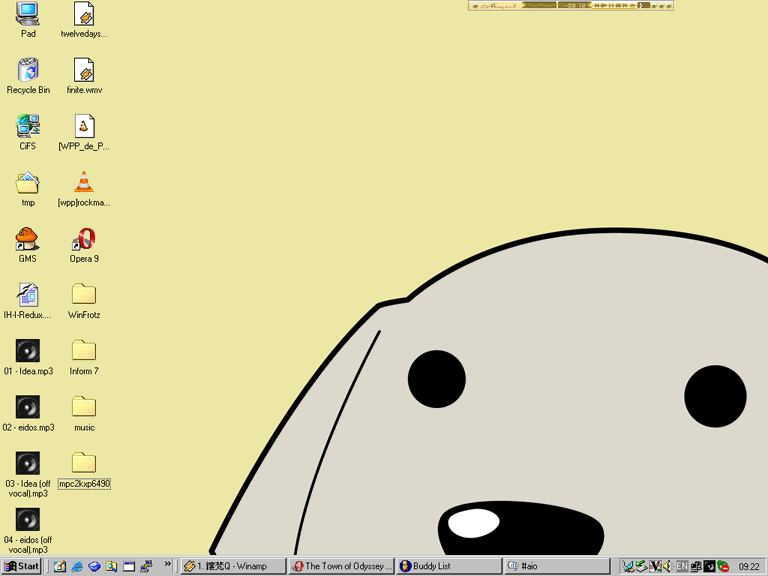Switch to The Town of Odyssey Opera window
This screenshot has width=768, height=576.
coord(341,566)
